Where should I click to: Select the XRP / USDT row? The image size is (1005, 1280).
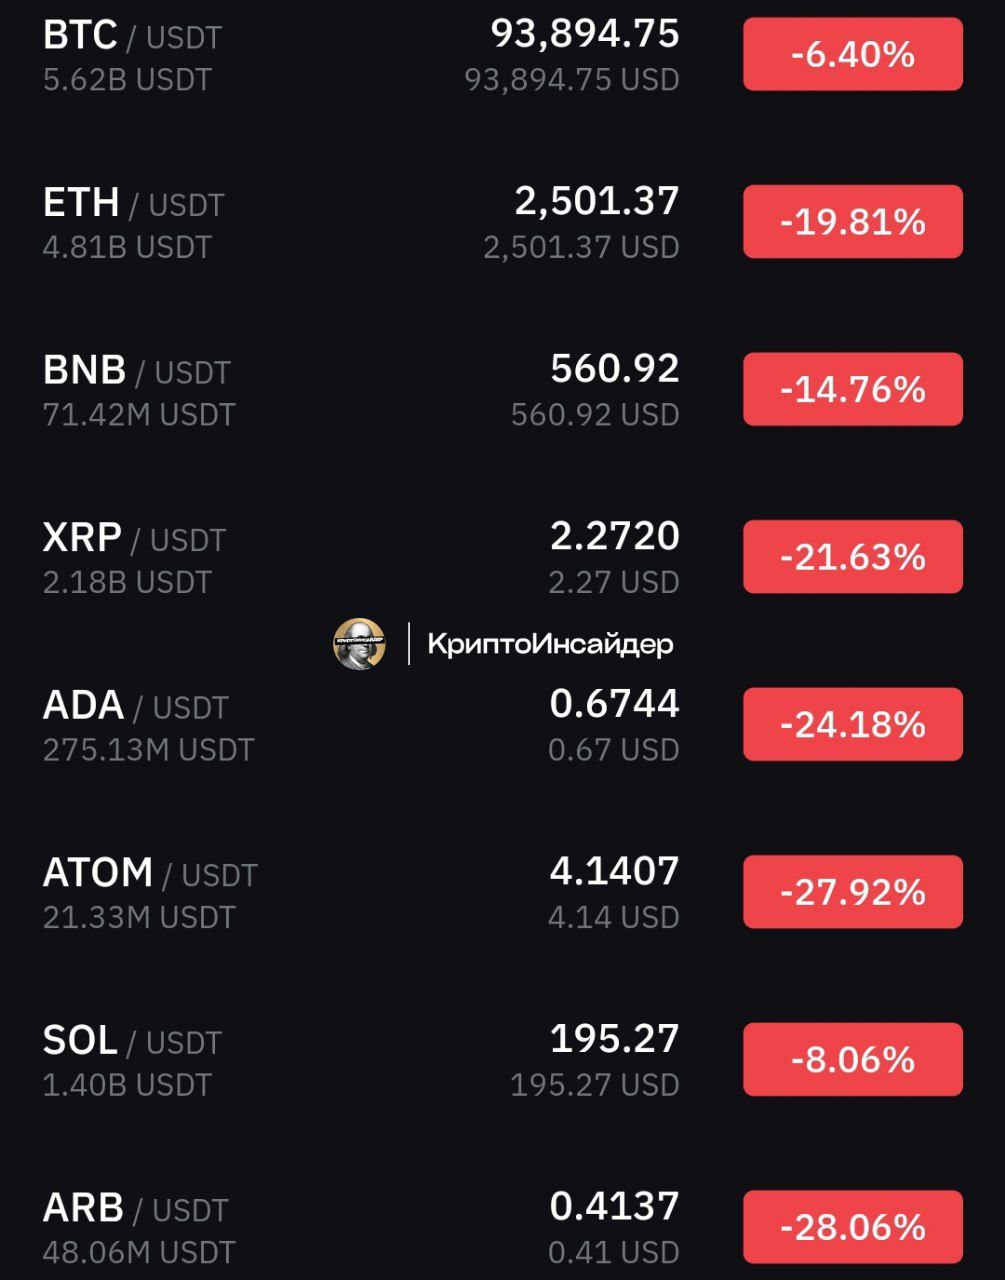pos(502,557)
